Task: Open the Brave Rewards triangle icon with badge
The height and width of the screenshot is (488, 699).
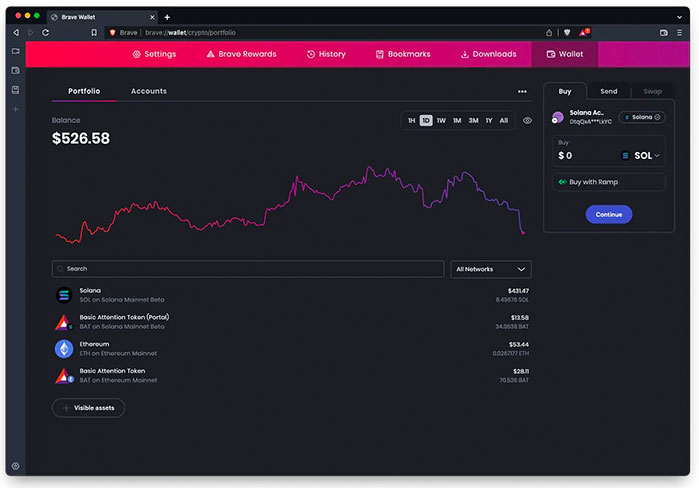Action: pos(584,32)
